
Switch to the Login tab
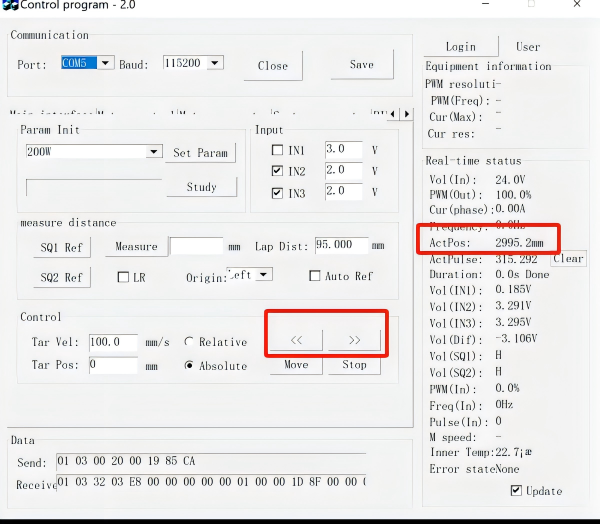(460, 46)
